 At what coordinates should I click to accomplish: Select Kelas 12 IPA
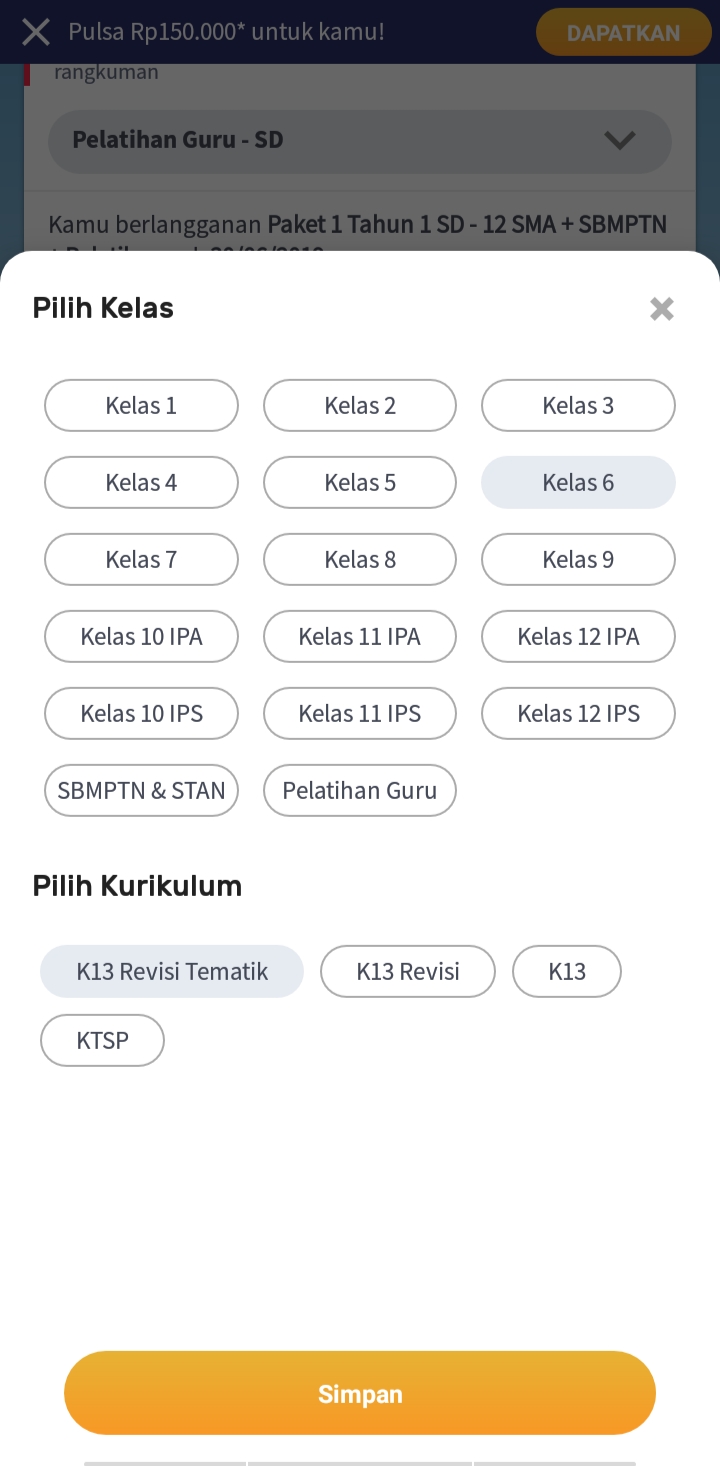click(578, 636)
